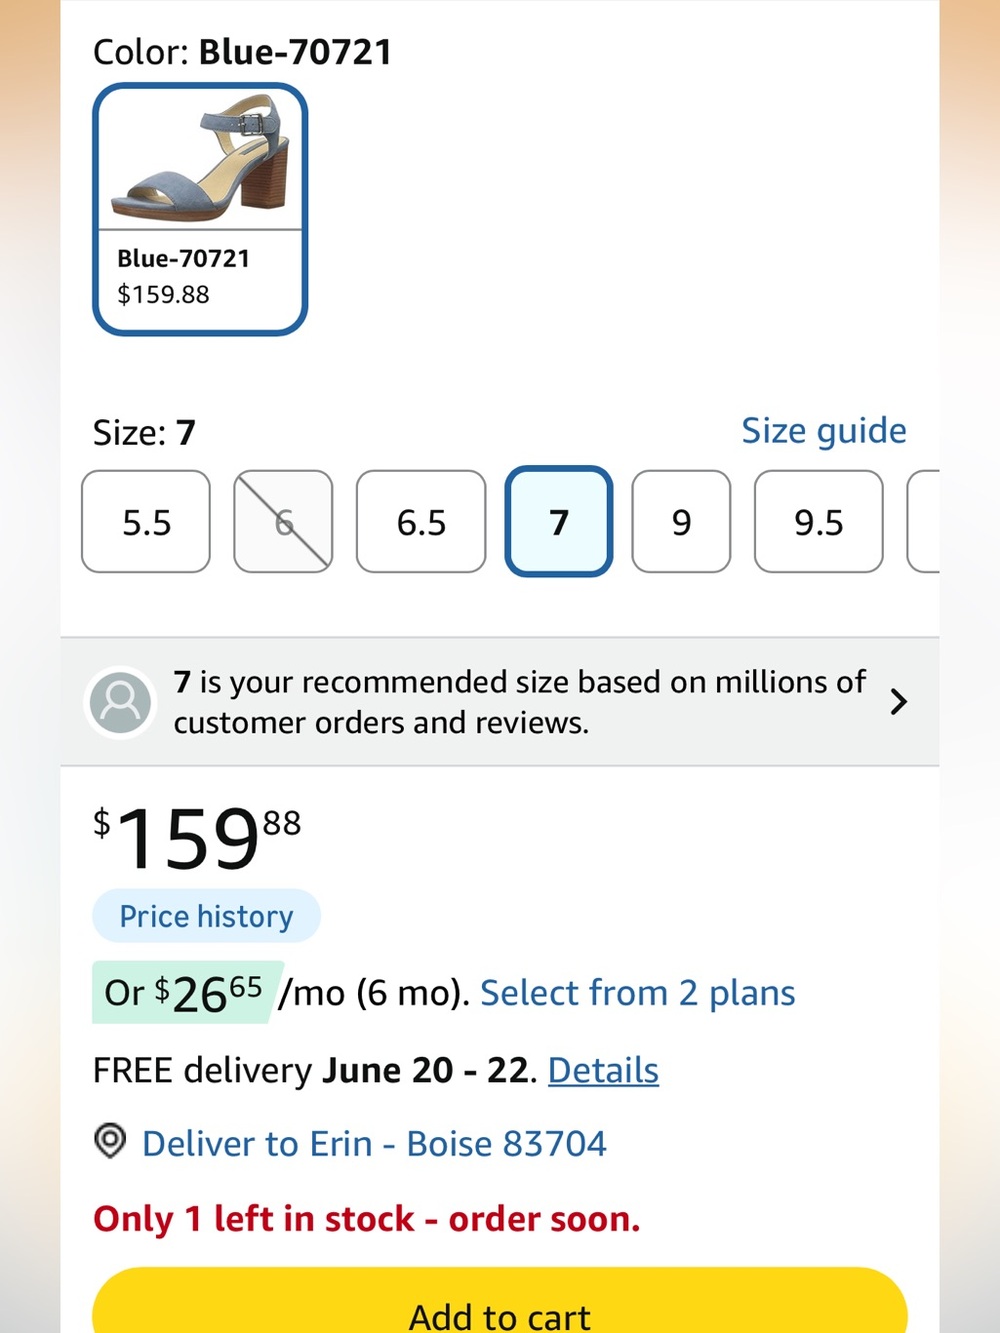Choose size 9.5

coord(819,522)
